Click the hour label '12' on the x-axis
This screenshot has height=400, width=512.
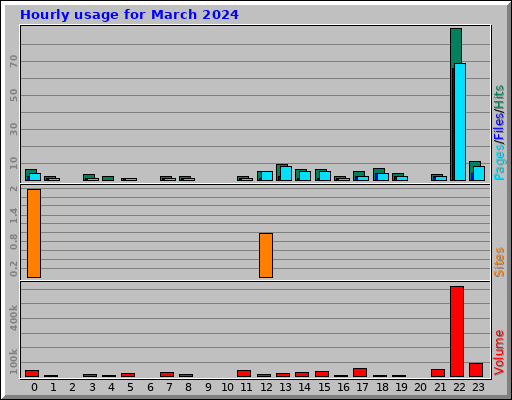pyautogui.click(x=266, y=387)
